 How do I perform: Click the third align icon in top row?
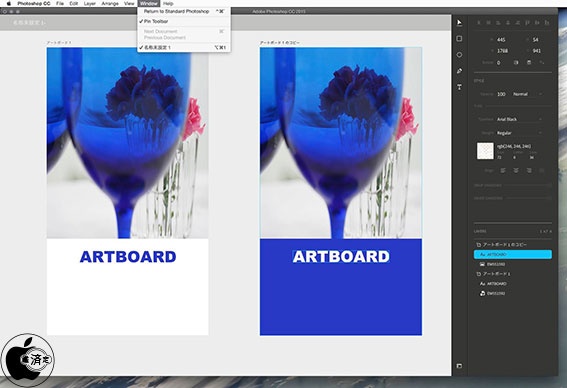[498, 23]
